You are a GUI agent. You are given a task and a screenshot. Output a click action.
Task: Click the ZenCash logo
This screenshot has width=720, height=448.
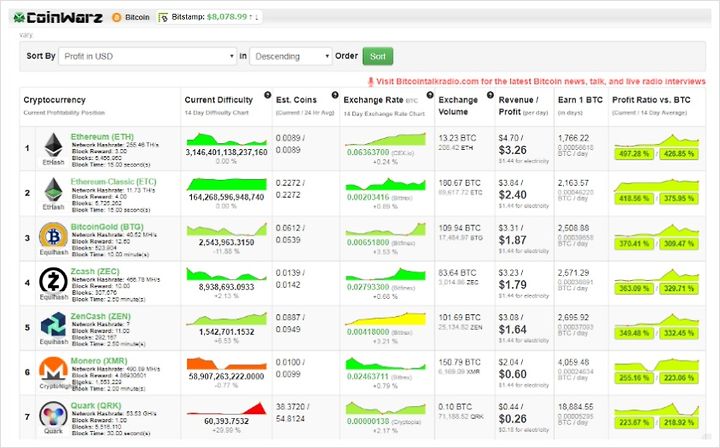click(x=53, y=325)
